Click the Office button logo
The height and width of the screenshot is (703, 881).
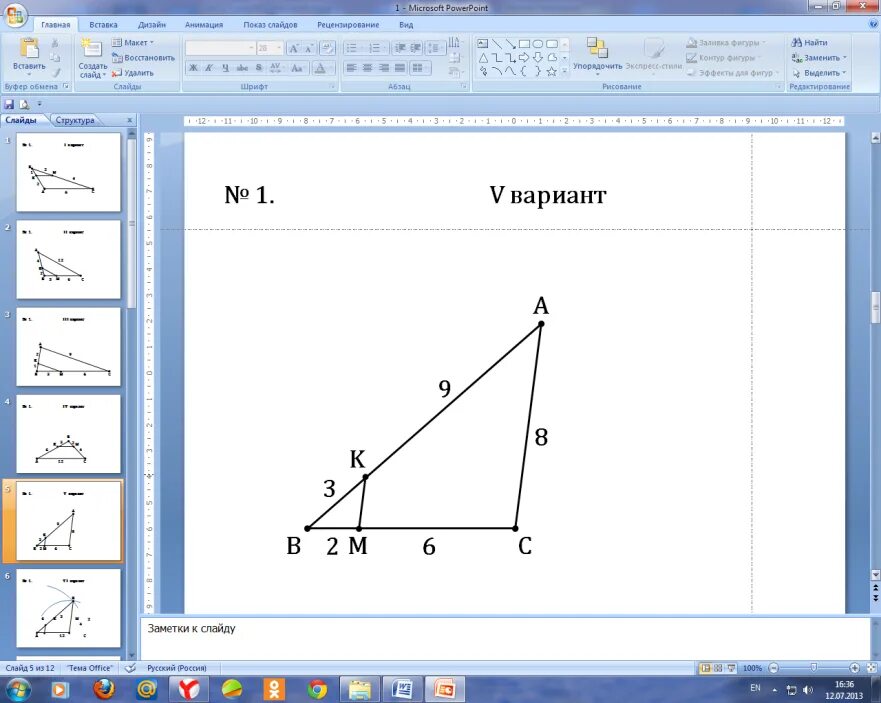click(x=15, y=15)
